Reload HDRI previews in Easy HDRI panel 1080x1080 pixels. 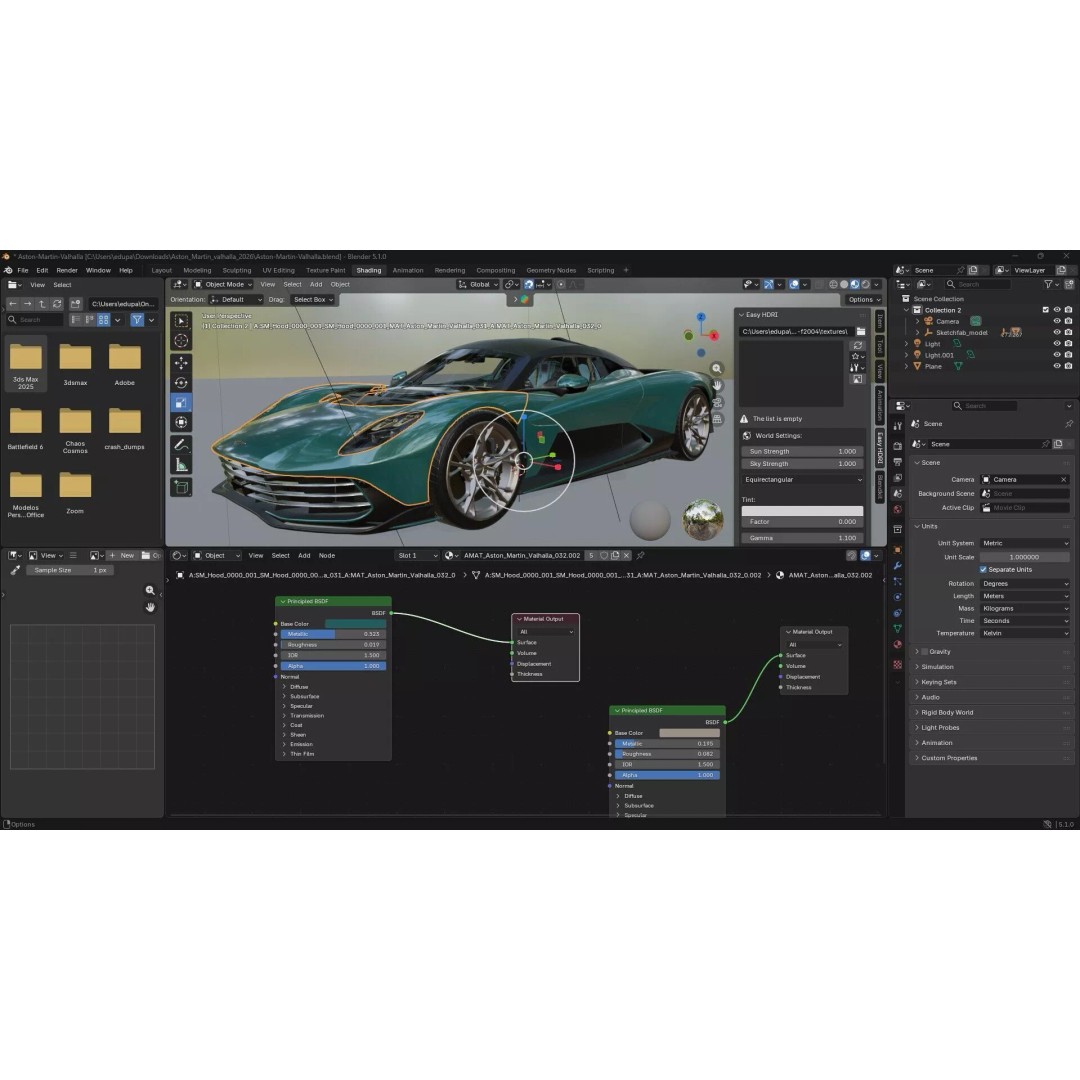858,345
